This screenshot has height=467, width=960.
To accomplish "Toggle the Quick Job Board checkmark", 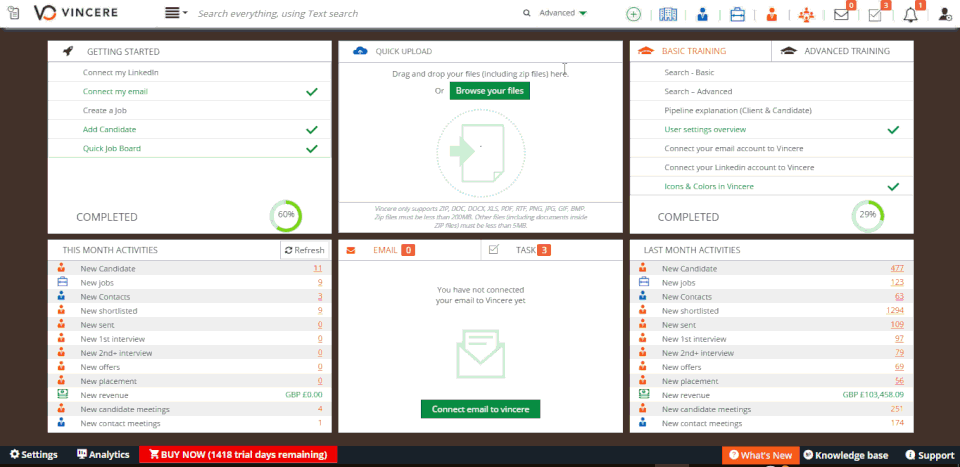I will pyautogui.click(x=312, y=149).
